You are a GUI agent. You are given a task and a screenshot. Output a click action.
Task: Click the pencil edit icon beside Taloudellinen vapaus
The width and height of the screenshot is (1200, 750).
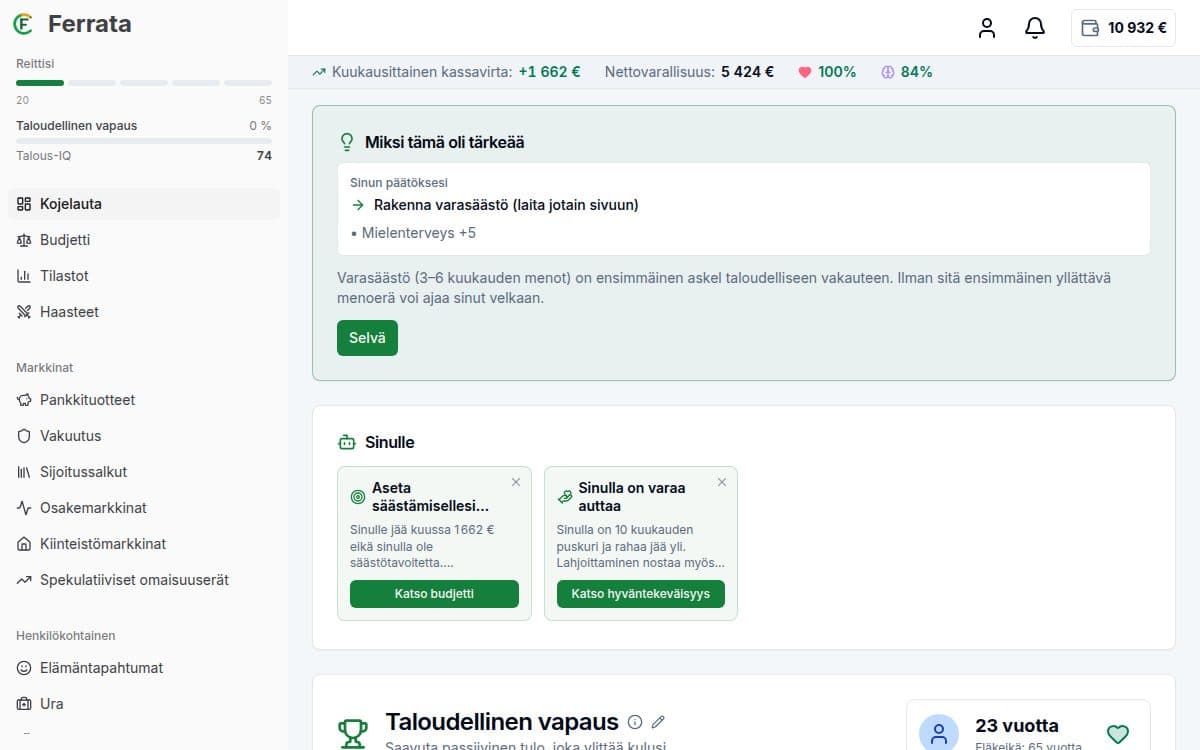click(658, 722)
